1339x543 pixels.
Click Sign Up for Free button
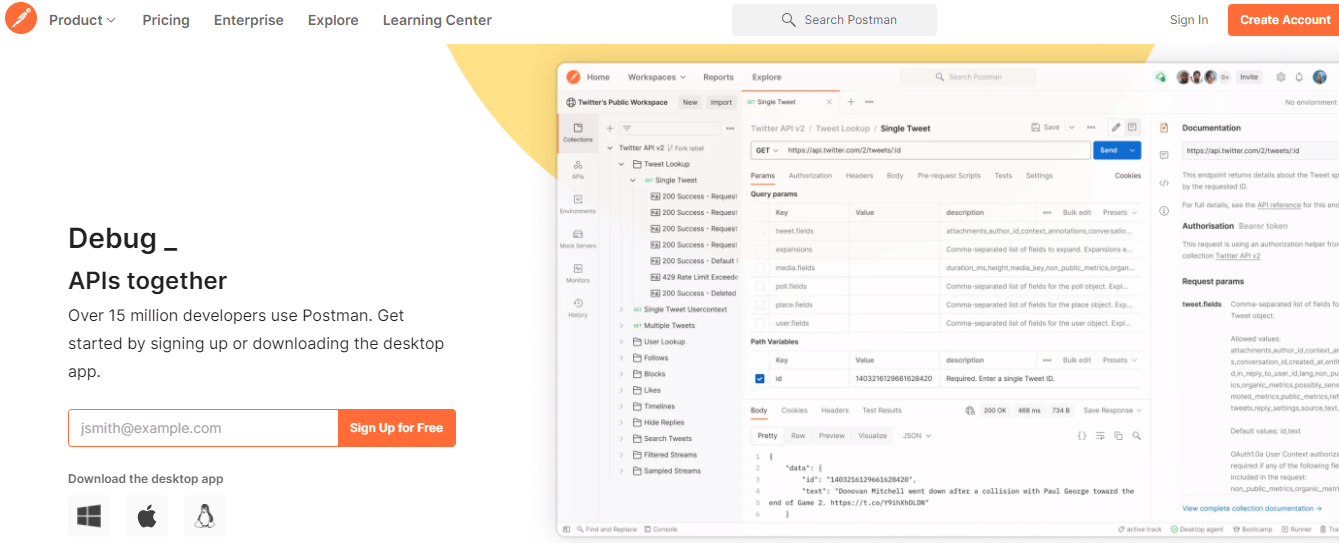397,428
